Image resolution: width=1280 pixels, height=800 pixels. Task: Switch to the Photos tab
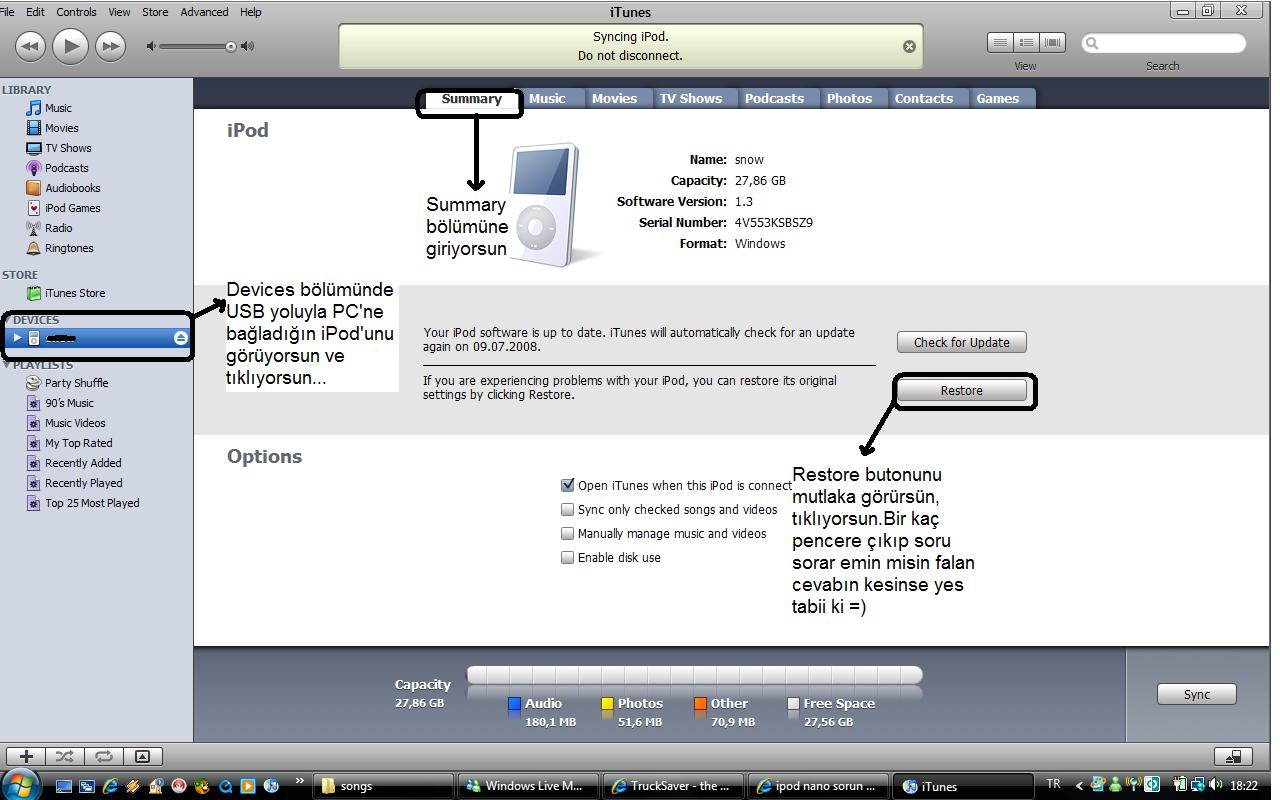click(849, 99)
